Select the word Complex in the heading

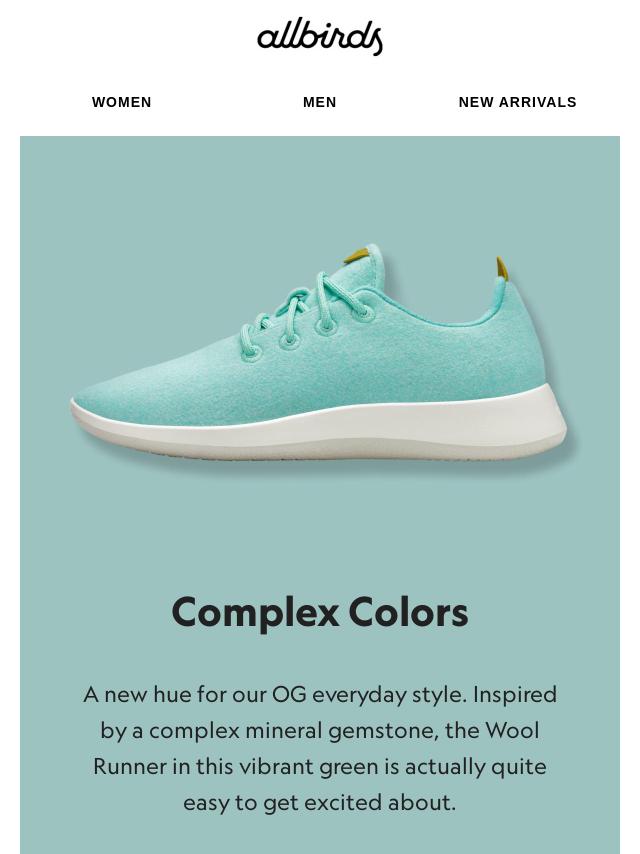[x=255, y=613]
